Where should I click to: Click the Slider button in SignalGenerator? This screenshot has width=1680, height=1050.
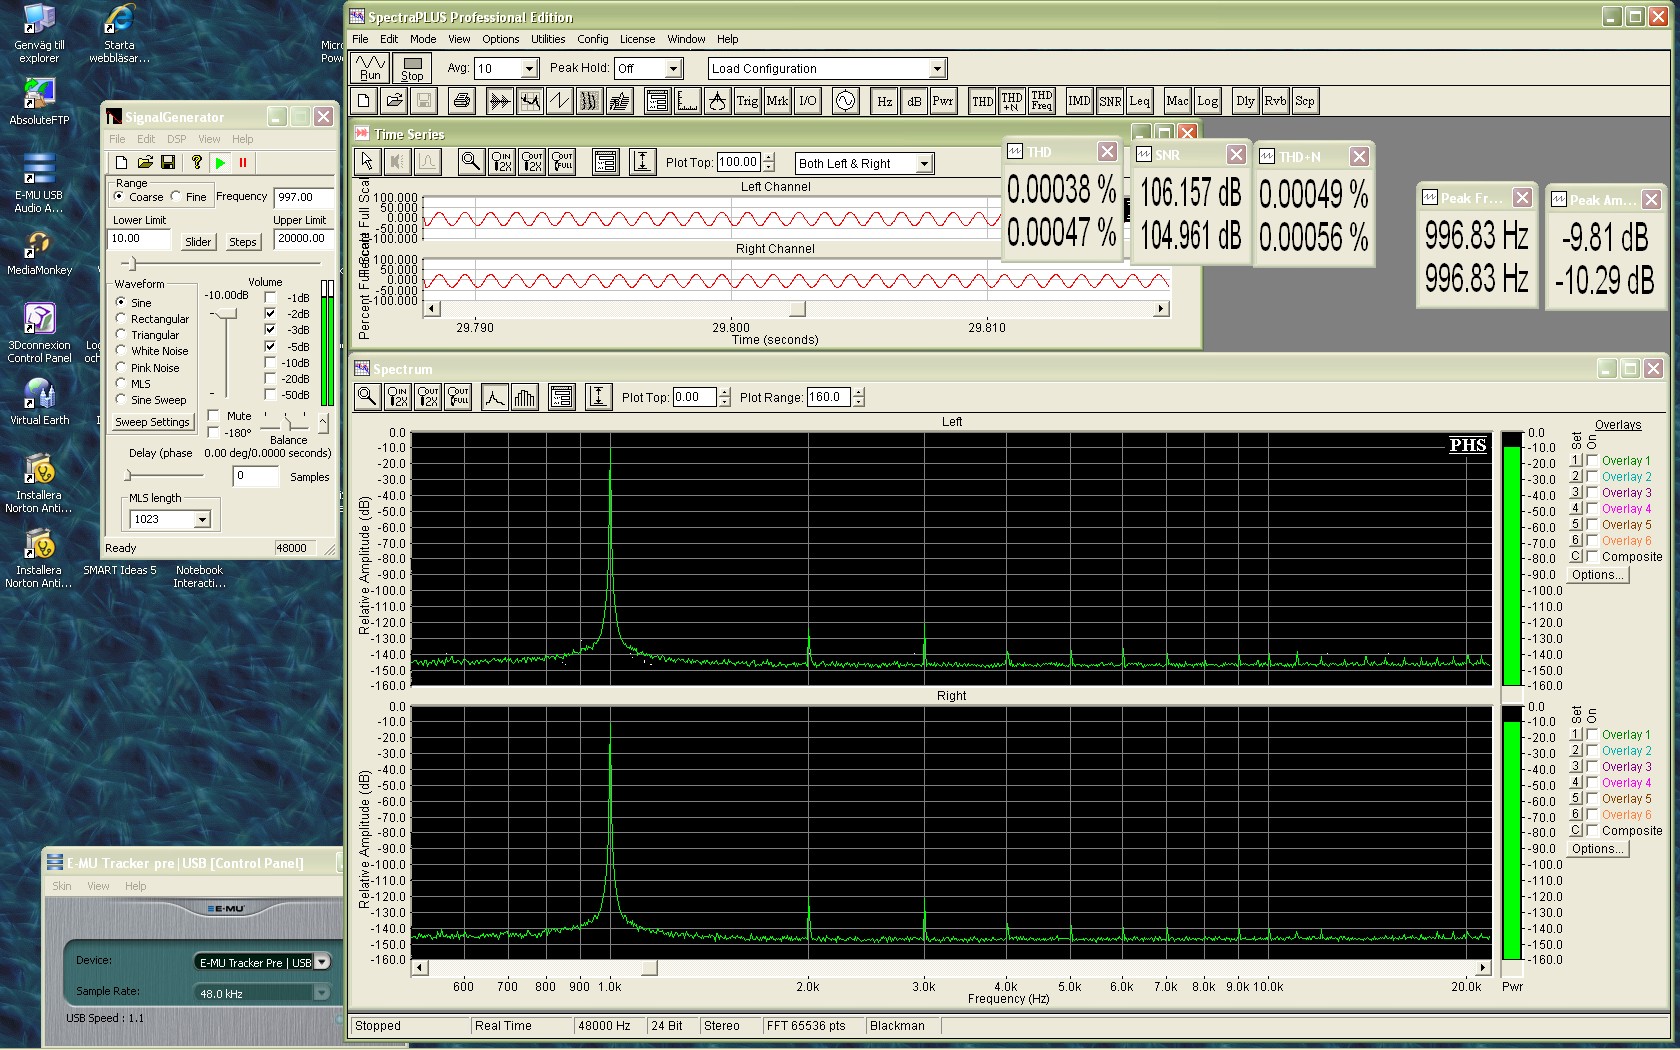pyautogui.click(x=198, y=241)
